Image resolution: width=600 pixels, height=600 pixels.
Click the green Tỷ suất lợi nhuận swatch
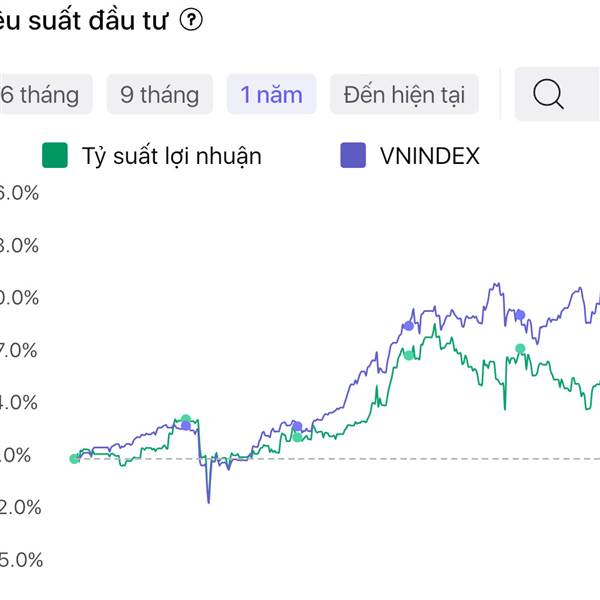click(55, 156)
